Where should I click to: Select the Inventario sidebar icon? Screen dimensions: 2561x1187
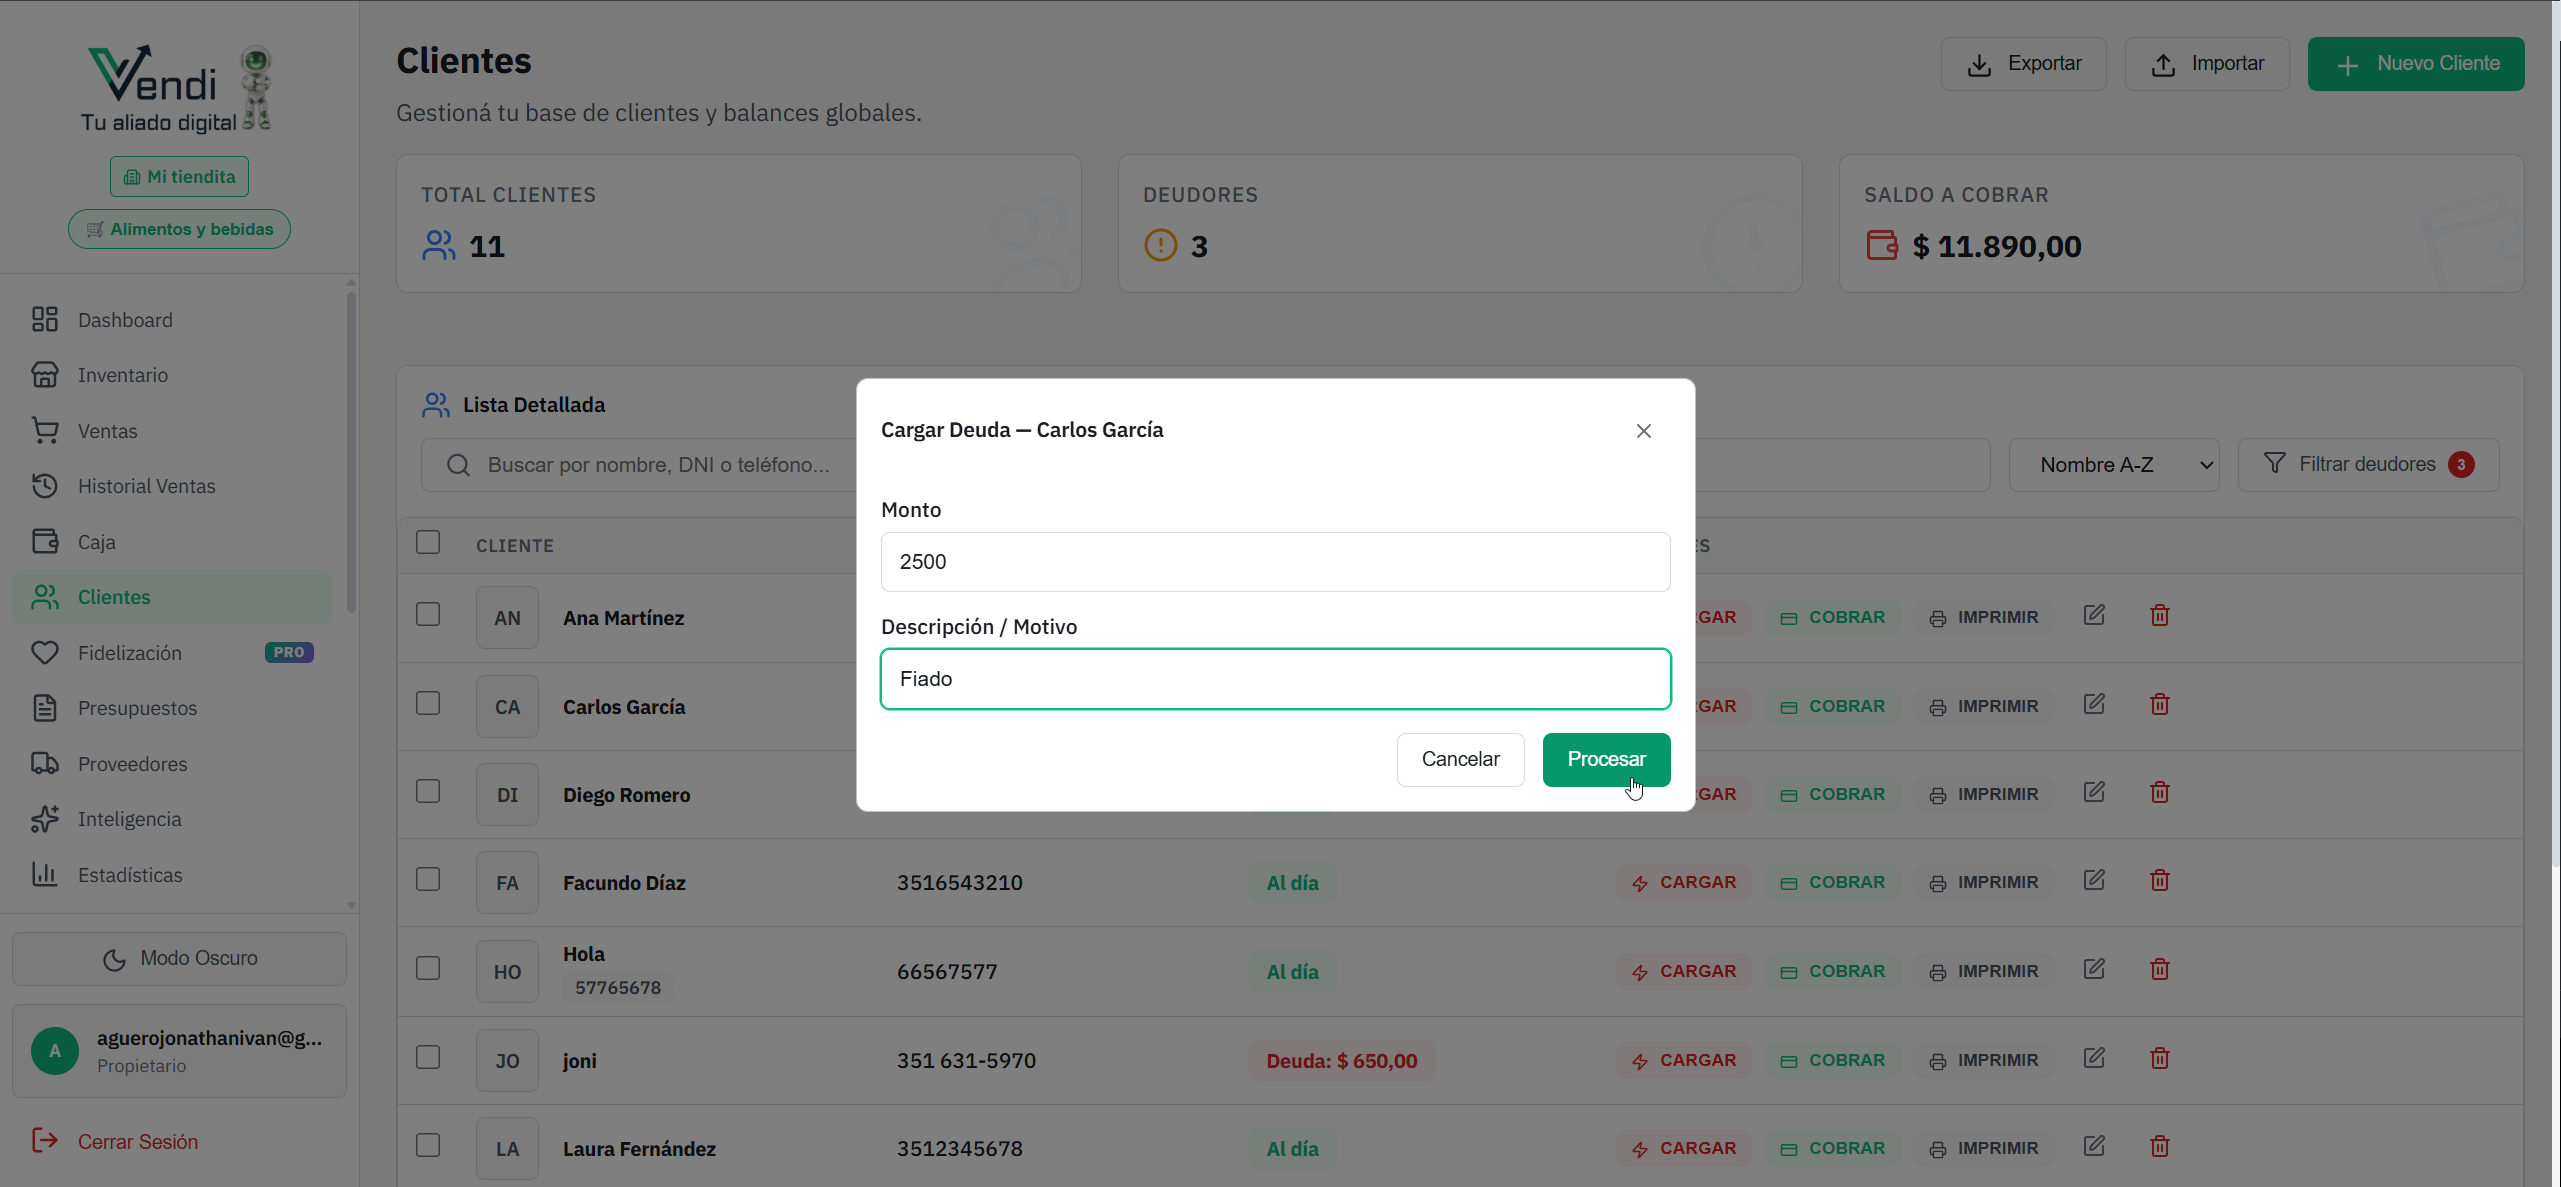pyautogui.click(x=46, y=375)
